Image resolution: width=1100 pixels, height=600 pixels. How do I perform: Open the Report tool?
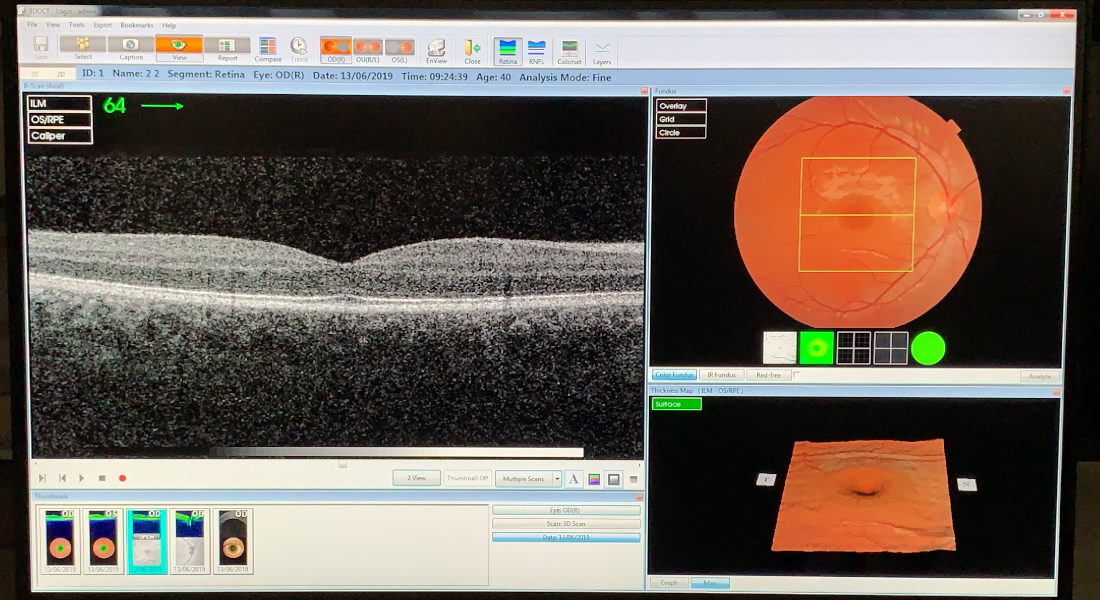pos(227,48)
